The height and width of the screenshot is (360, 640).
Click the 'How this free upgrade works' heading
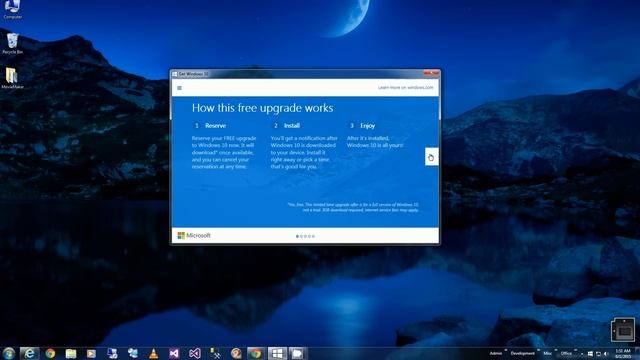click(x=262, y=108)
